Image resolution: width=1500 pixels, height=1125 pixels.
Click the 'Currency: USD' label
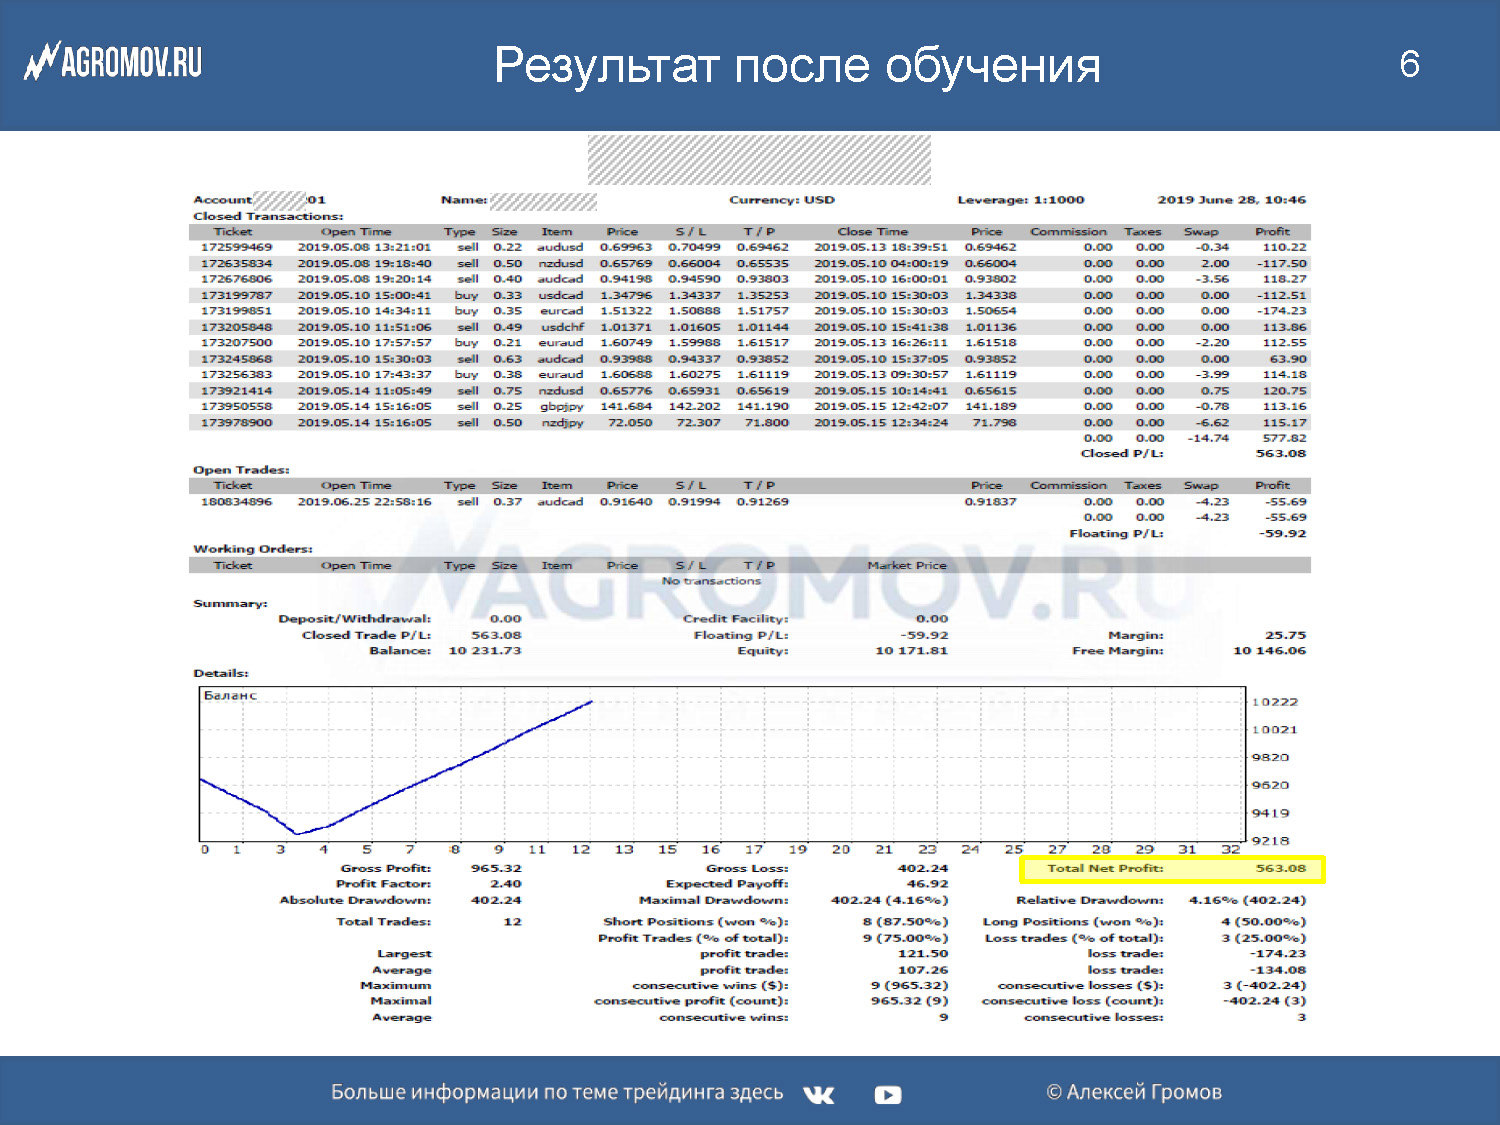tap(782, 200)
